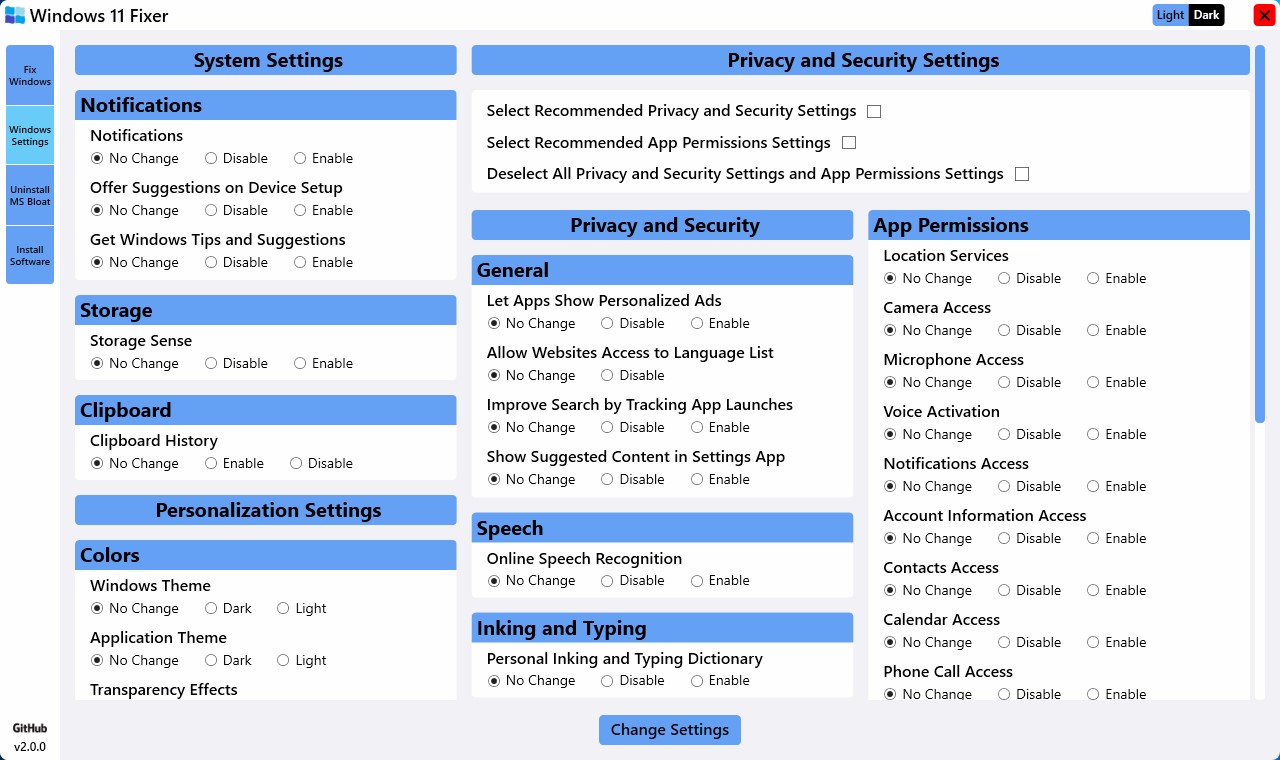
Task: Disable Let Apps Show Personalized Ads
Action: [607, 323]
